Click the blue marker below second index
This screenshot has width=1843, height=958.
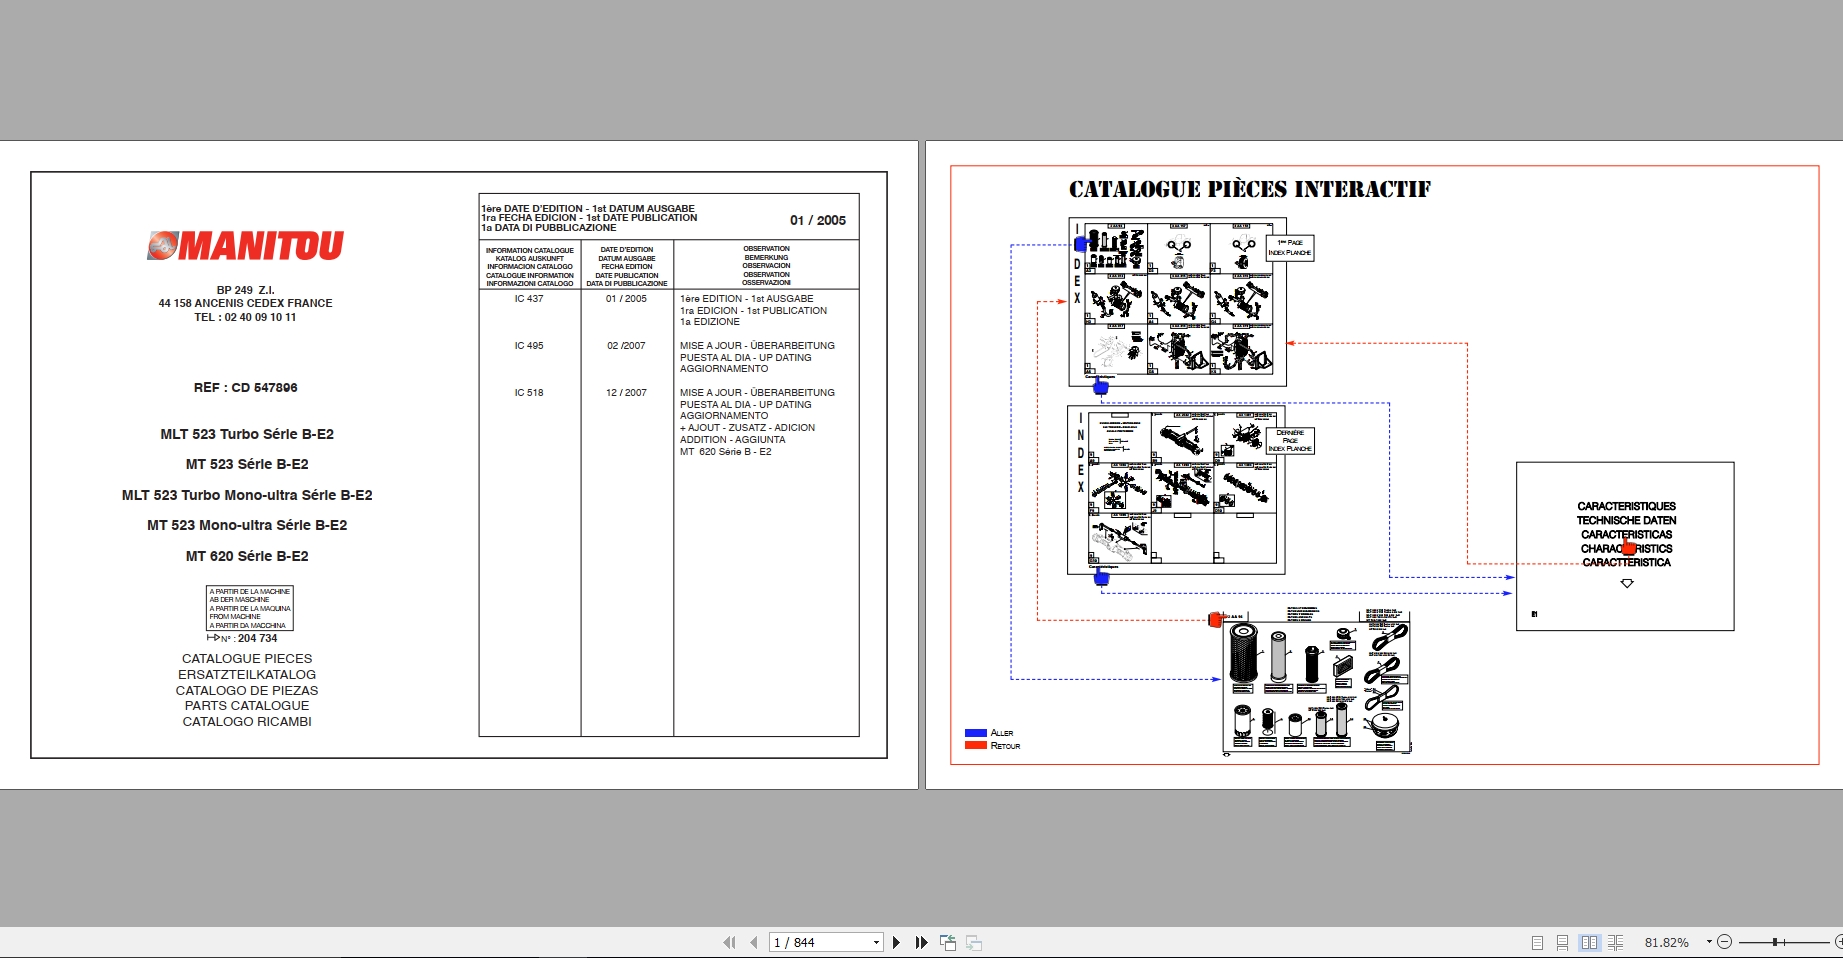[x=1101, y=578]
